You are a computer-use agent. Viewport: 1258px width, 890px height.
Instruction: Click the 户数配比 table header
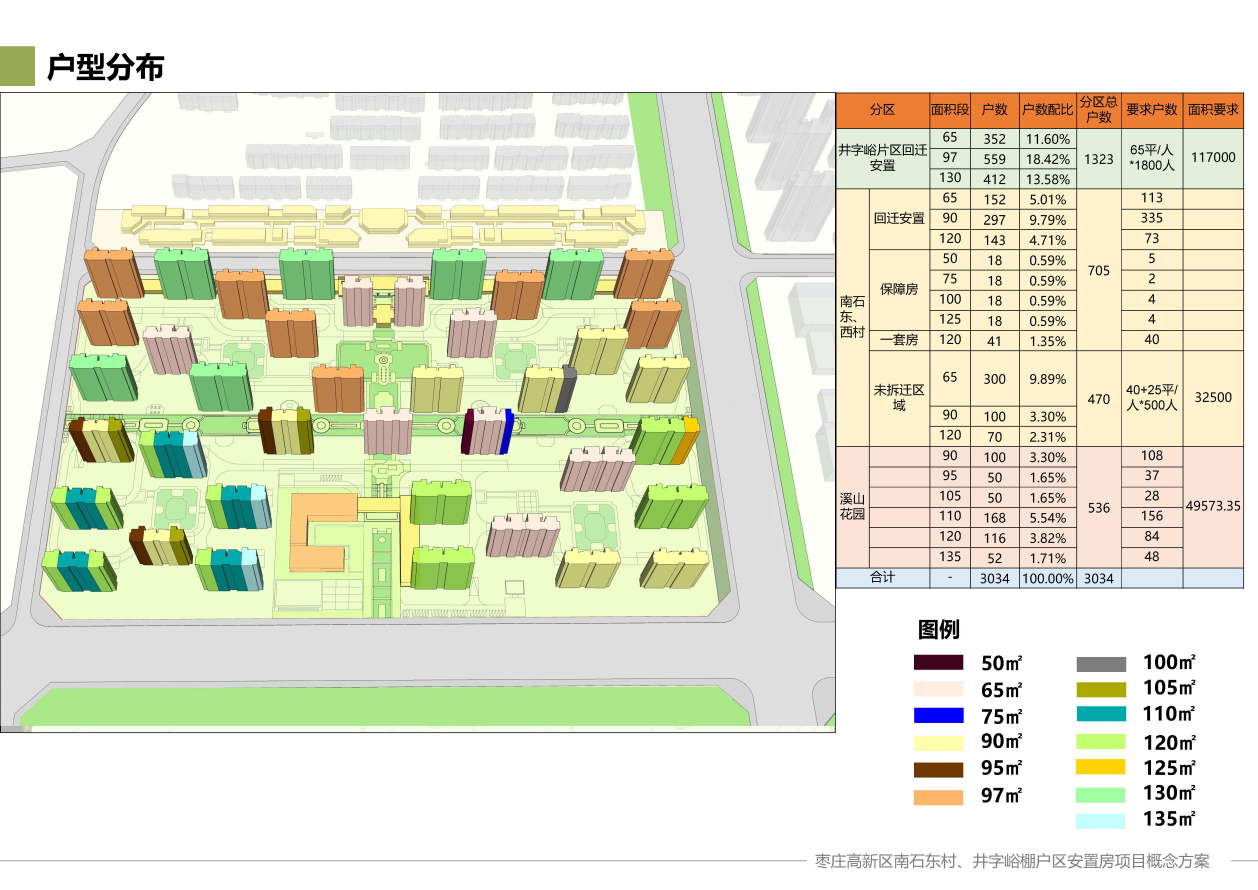point(1047,110)
